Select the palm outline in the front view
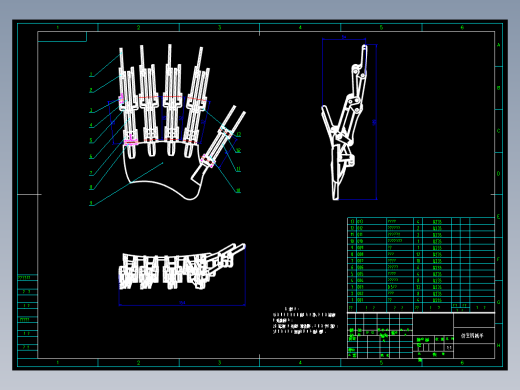 [162, 171]
